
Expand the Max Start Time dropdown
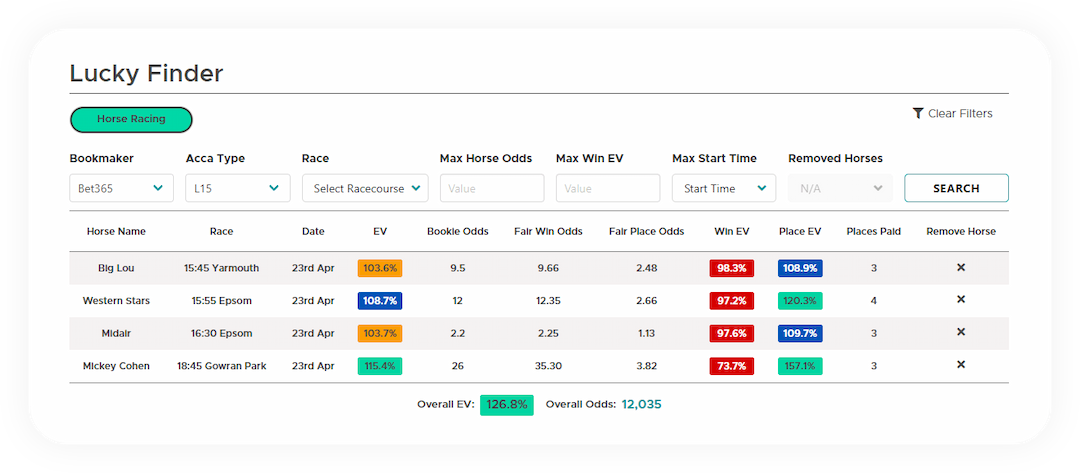tap(723, 188)
